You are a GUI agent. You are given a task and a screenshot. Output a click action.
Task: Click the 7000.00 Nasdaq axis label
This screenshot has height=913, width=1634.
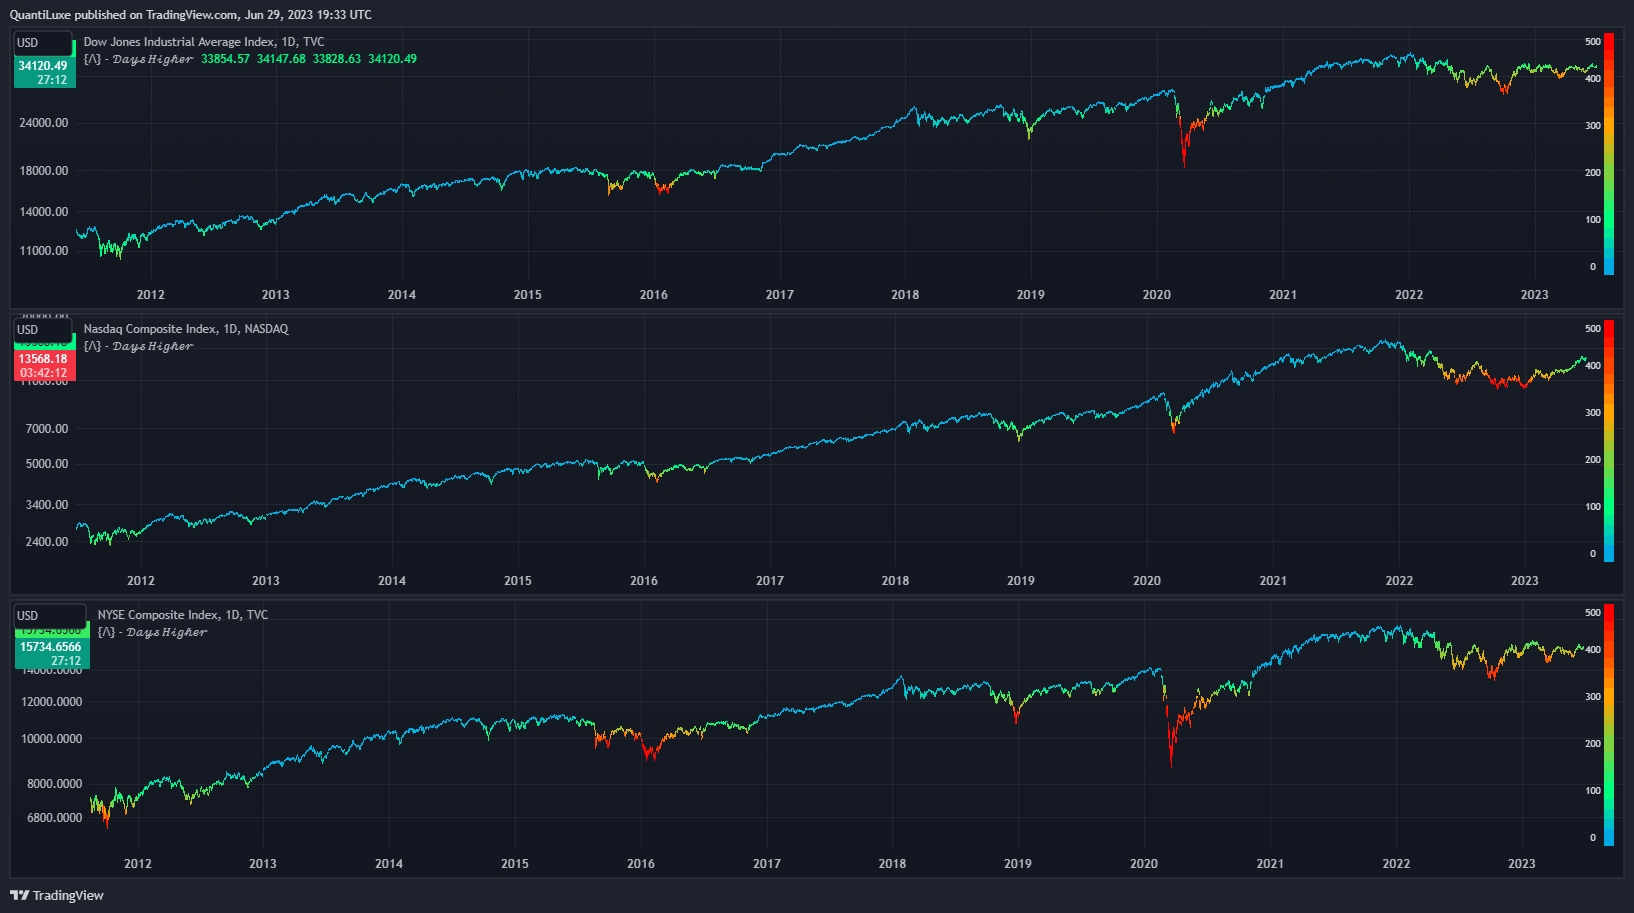[47, 429]
